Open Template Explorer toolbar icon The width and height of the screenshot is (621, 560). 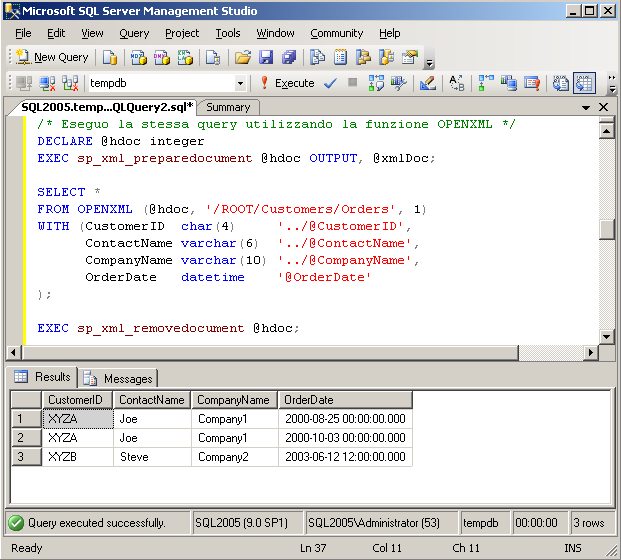pyautogui.click(x=387, y=57)
